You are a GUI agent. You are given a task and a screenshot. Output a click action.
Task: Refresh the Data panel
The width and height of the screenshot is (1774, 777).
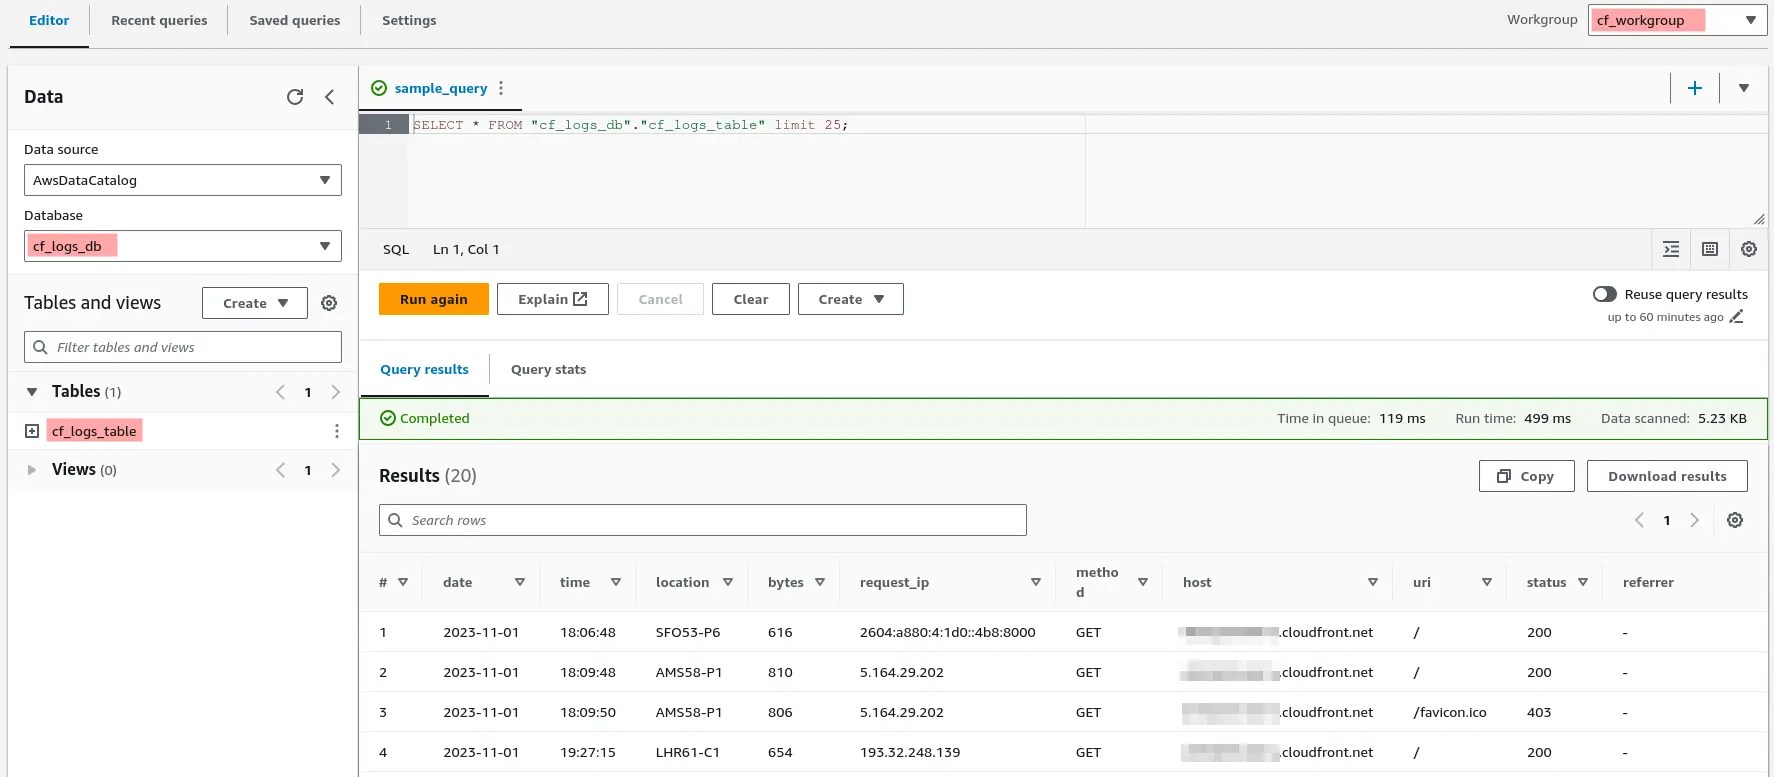coord(295,97)
